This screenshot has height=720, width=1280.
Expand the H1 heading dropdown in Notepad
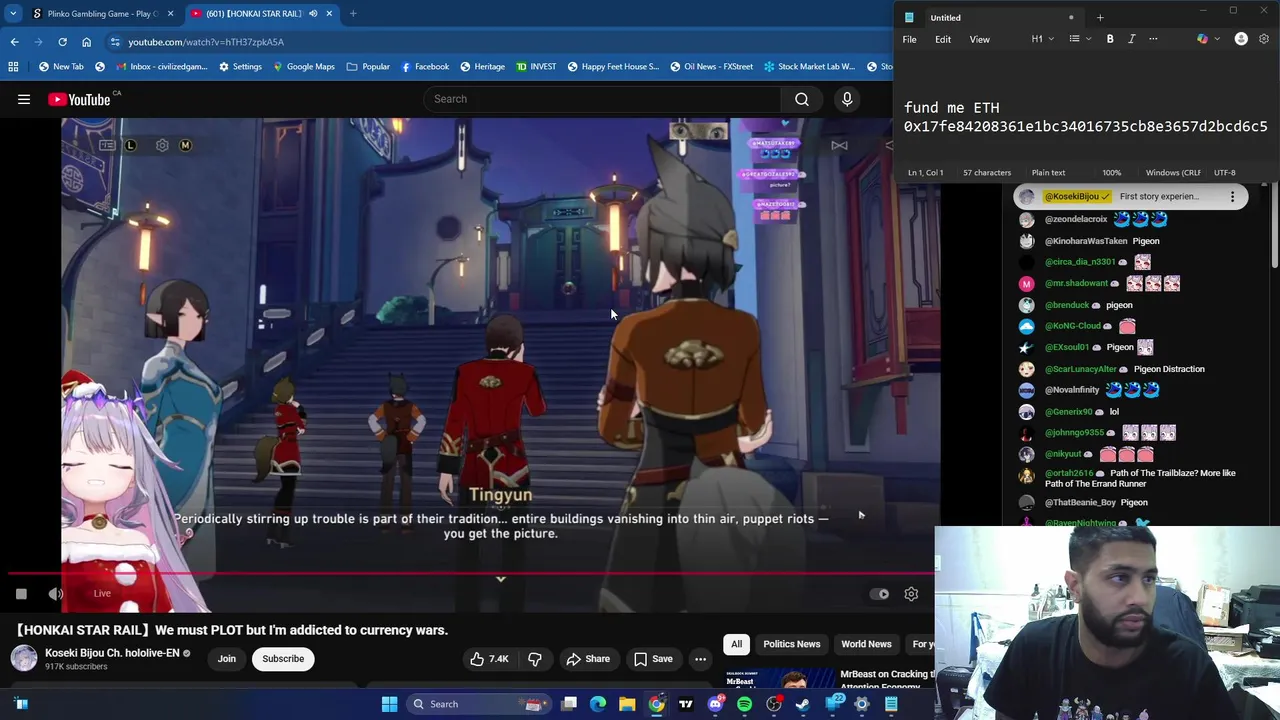point(1042,39)
